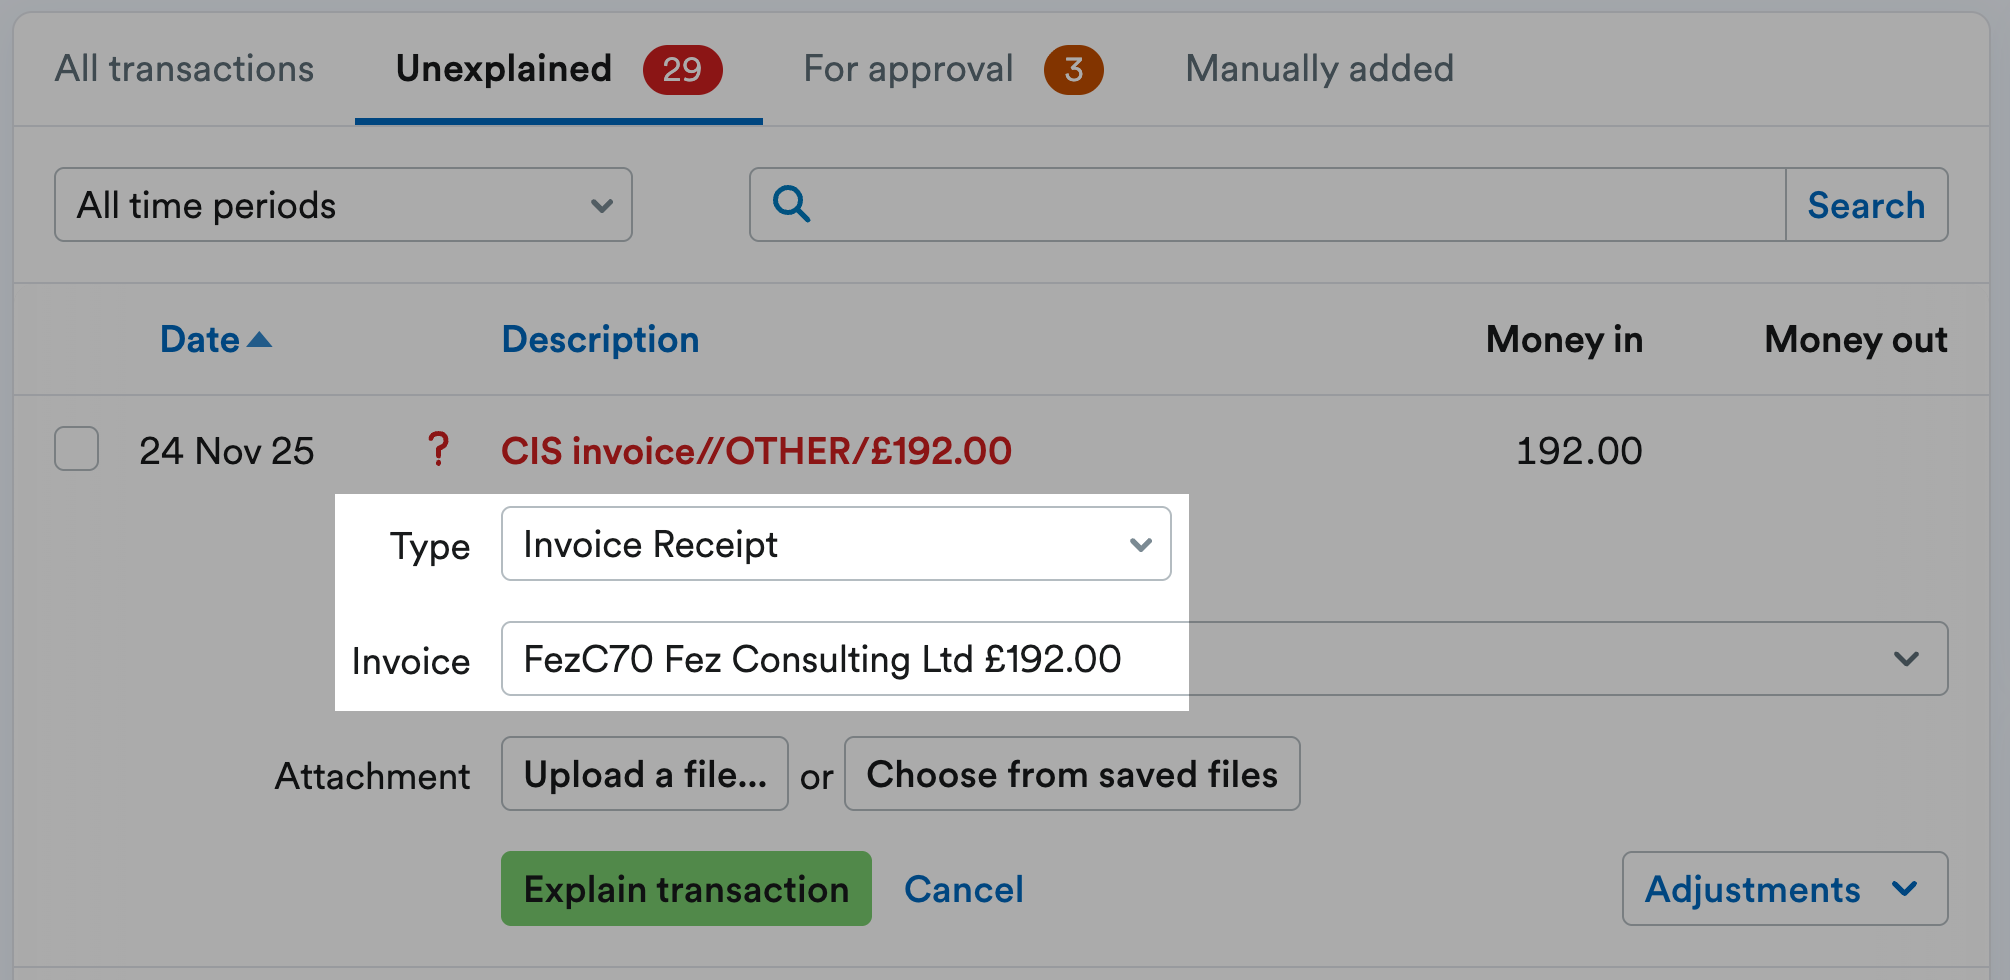Click the search magnifier icon
Screen dimensions: 2010x980
click(x=793, y=204)
